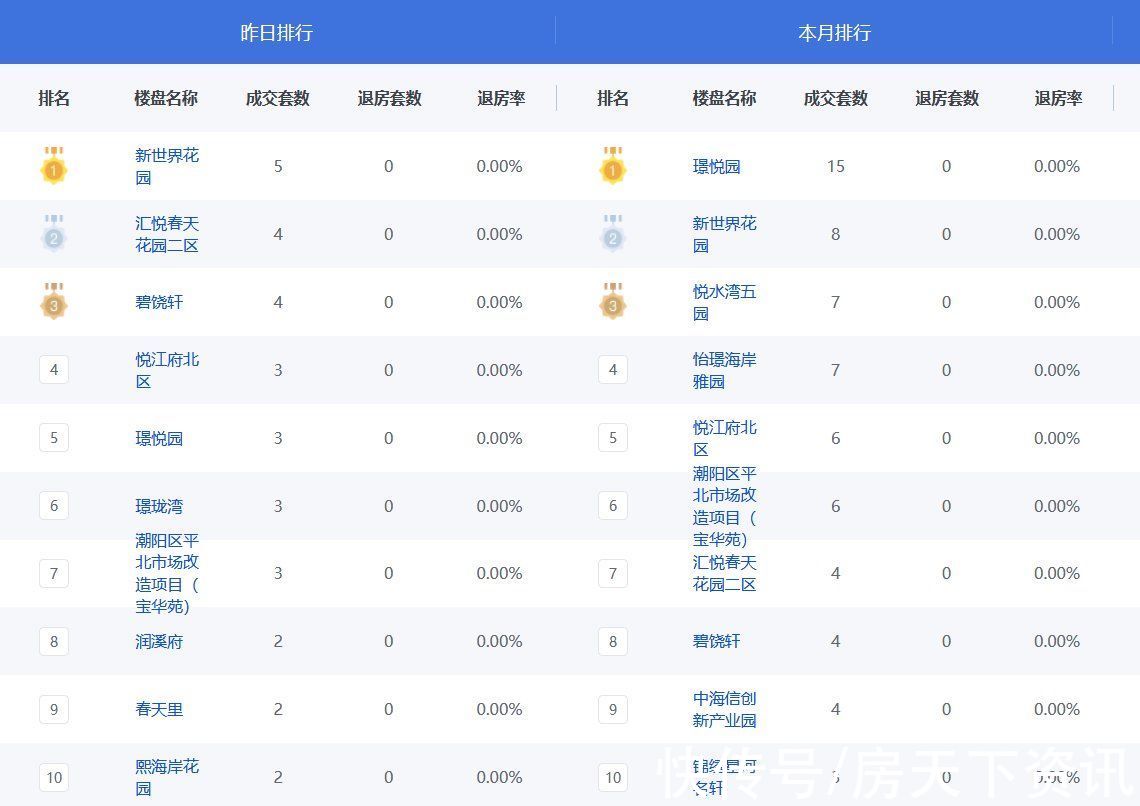
Task: Select the 春天里 property link
Action: pos(159,709)
